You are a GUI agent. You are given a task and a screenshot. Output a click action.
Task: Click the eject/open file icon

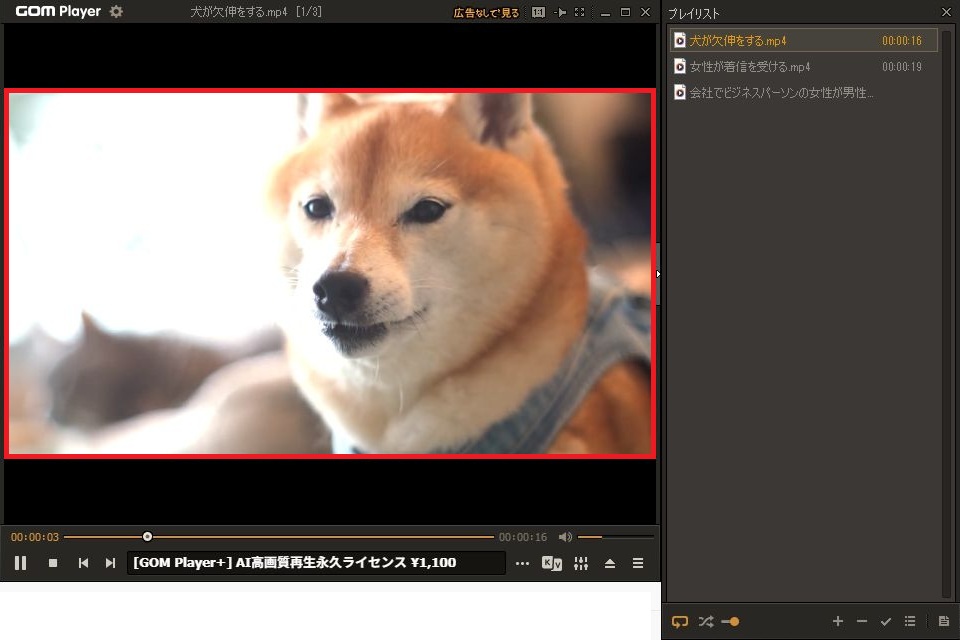tap(610, 563)
